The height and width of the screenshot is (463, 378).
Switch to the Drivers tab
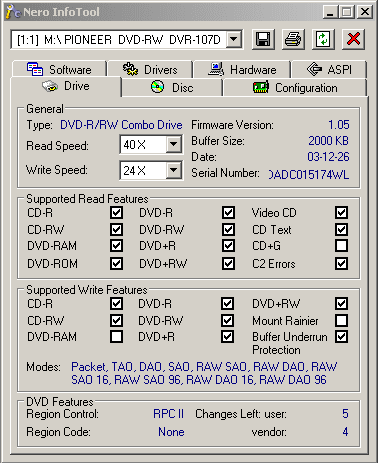coord(150,69)
